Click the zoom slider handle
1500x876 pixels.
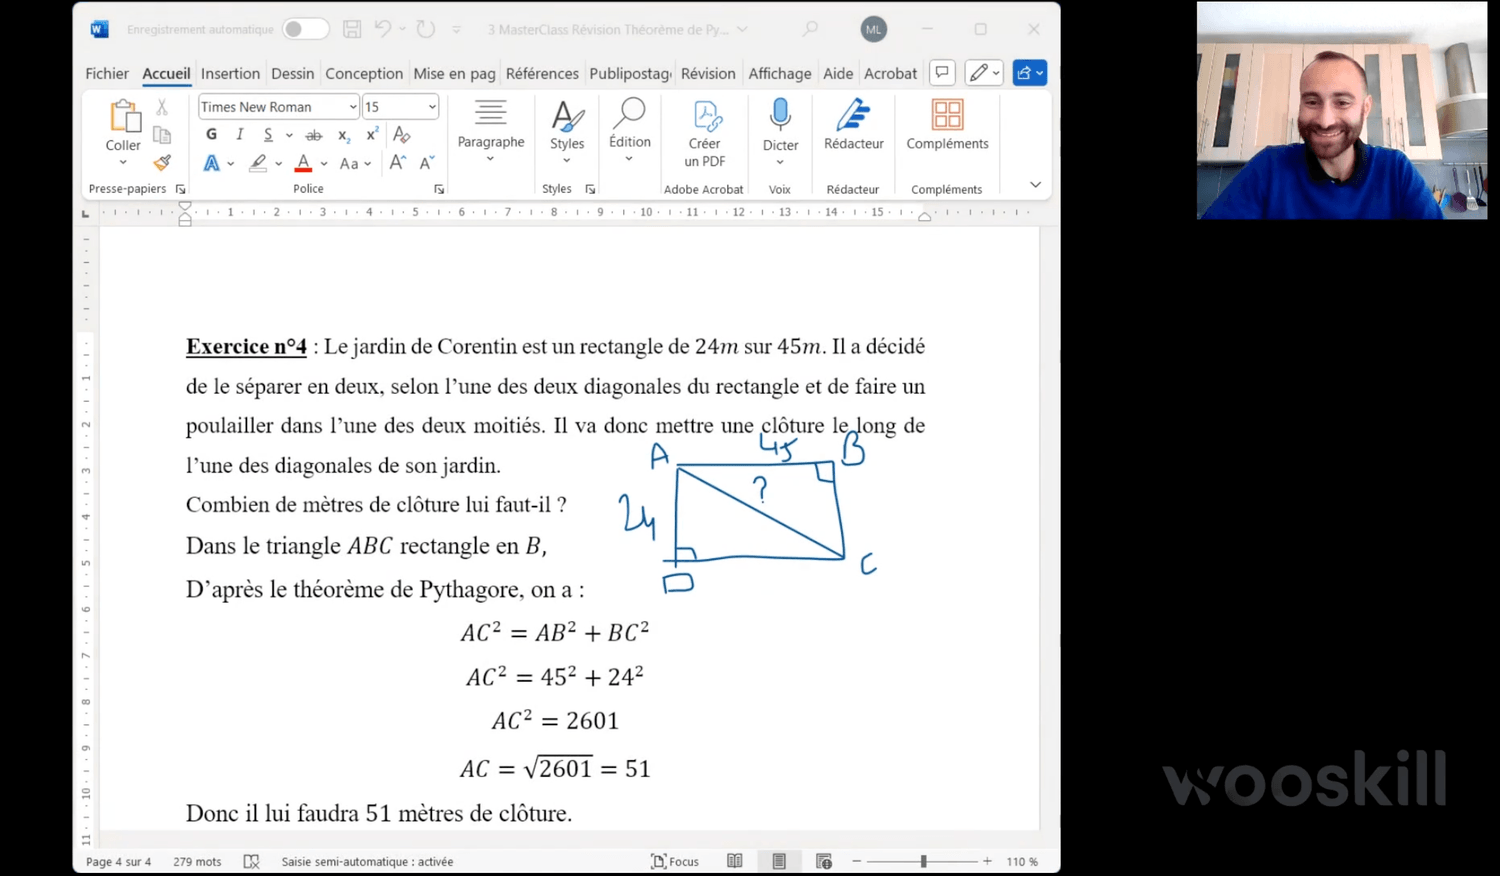(923, 861)
